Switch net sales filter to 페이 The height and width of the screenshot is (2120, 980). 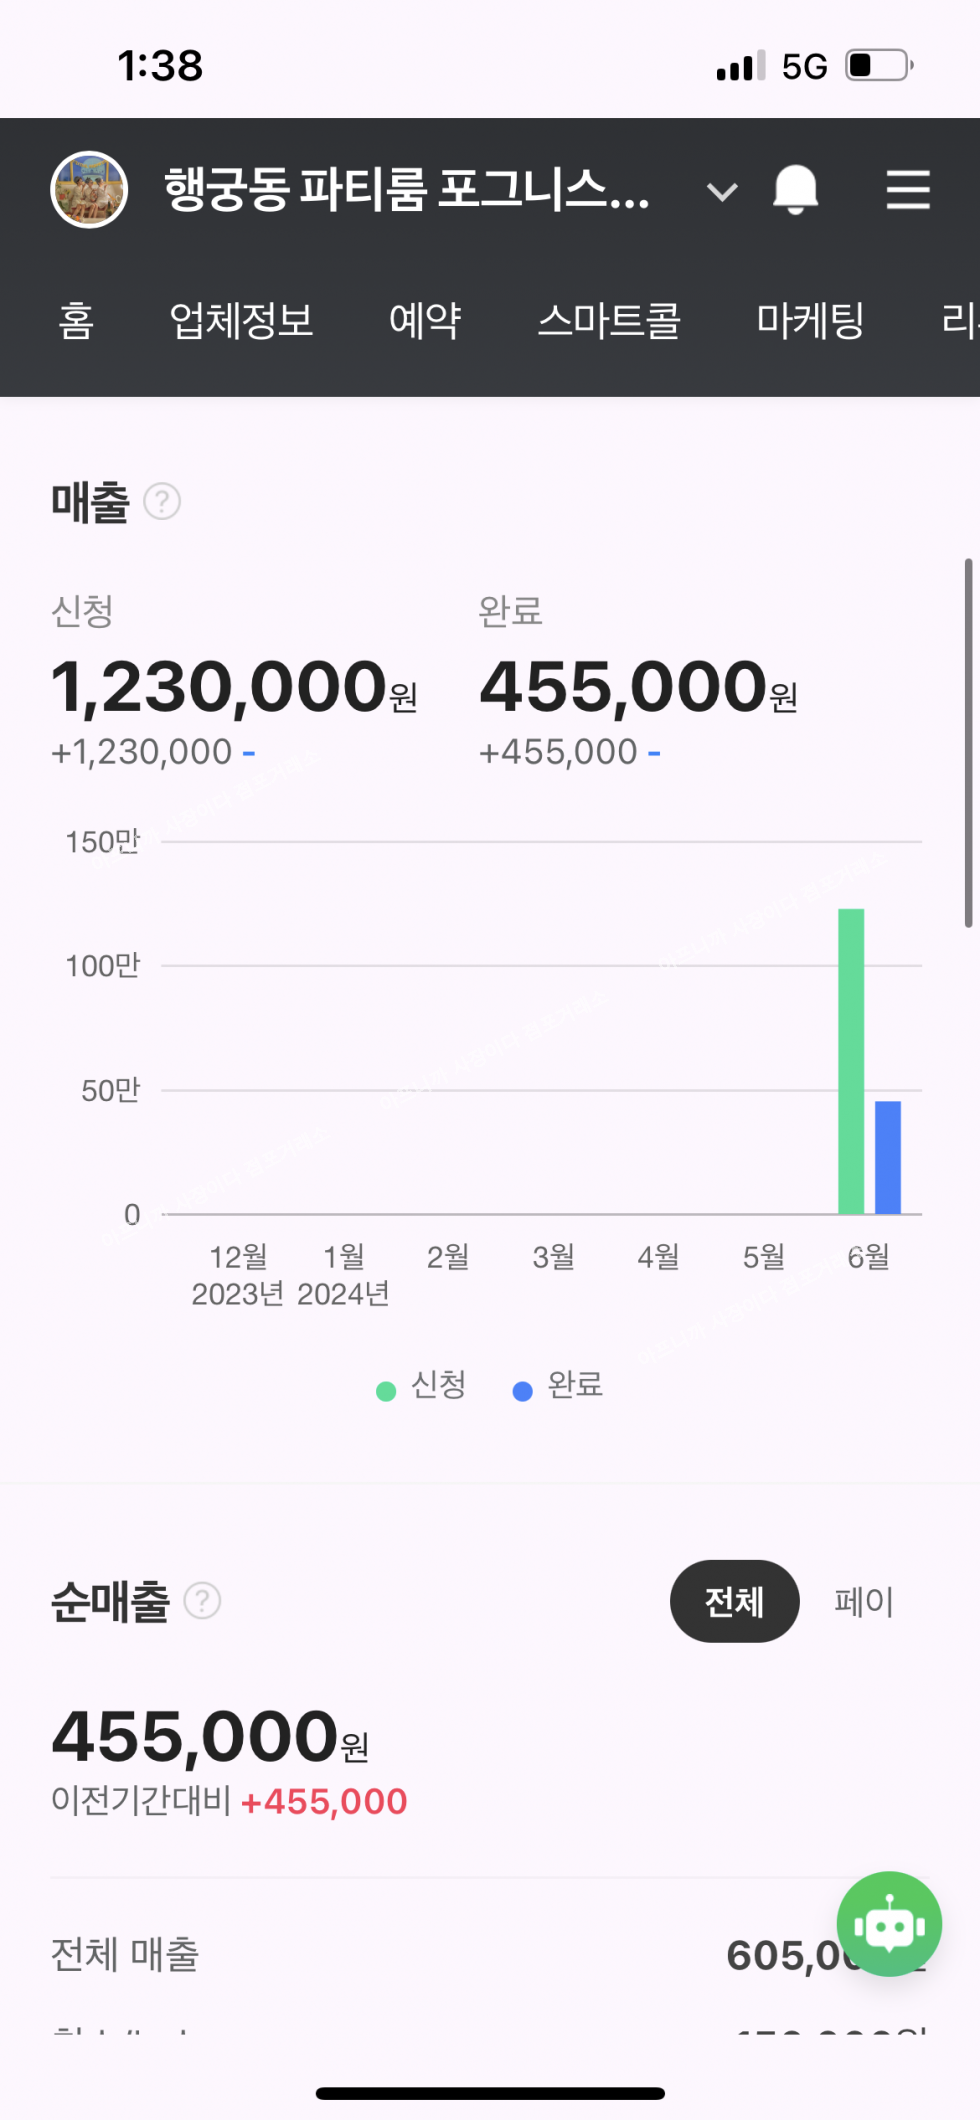click(x=863, y=1601)
